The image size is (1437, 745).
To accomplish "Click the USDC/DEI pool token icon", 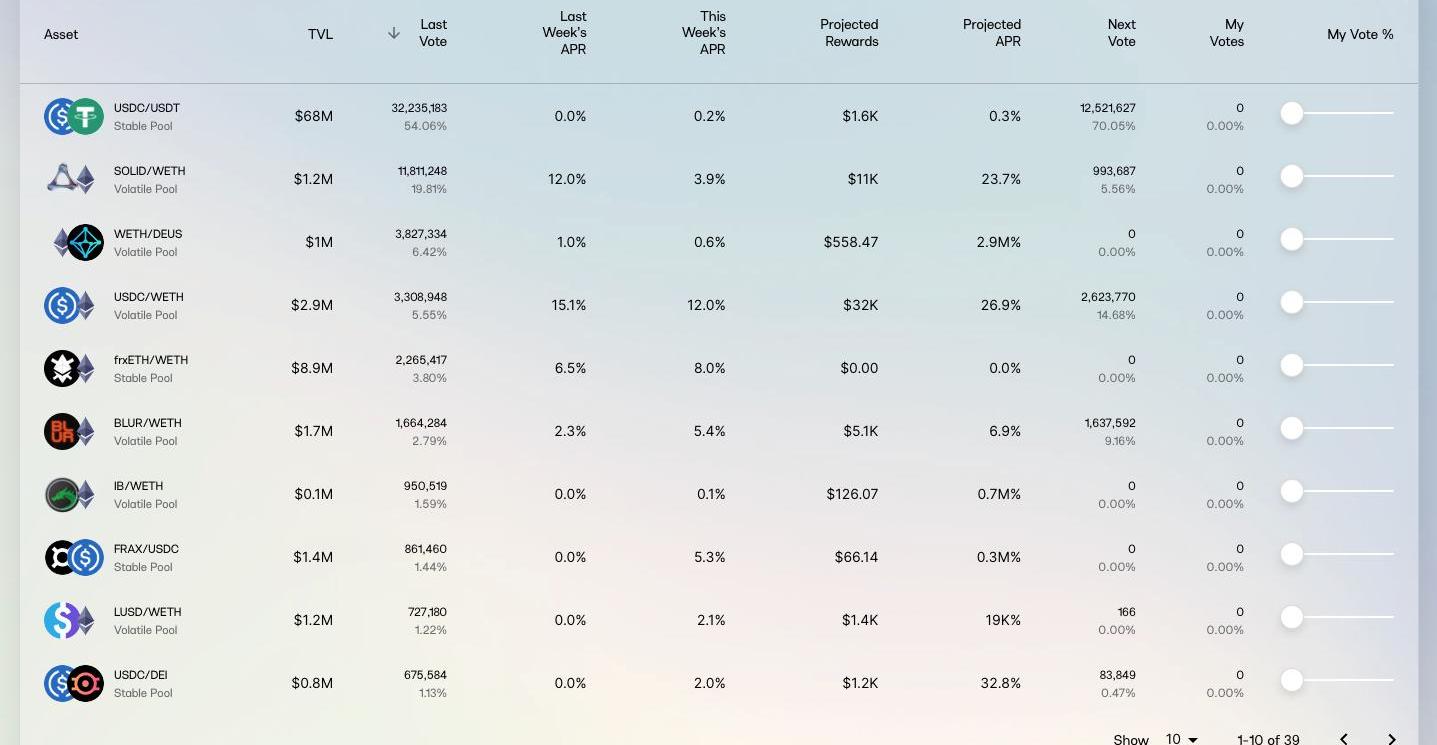I will click(x=74, y=684).
